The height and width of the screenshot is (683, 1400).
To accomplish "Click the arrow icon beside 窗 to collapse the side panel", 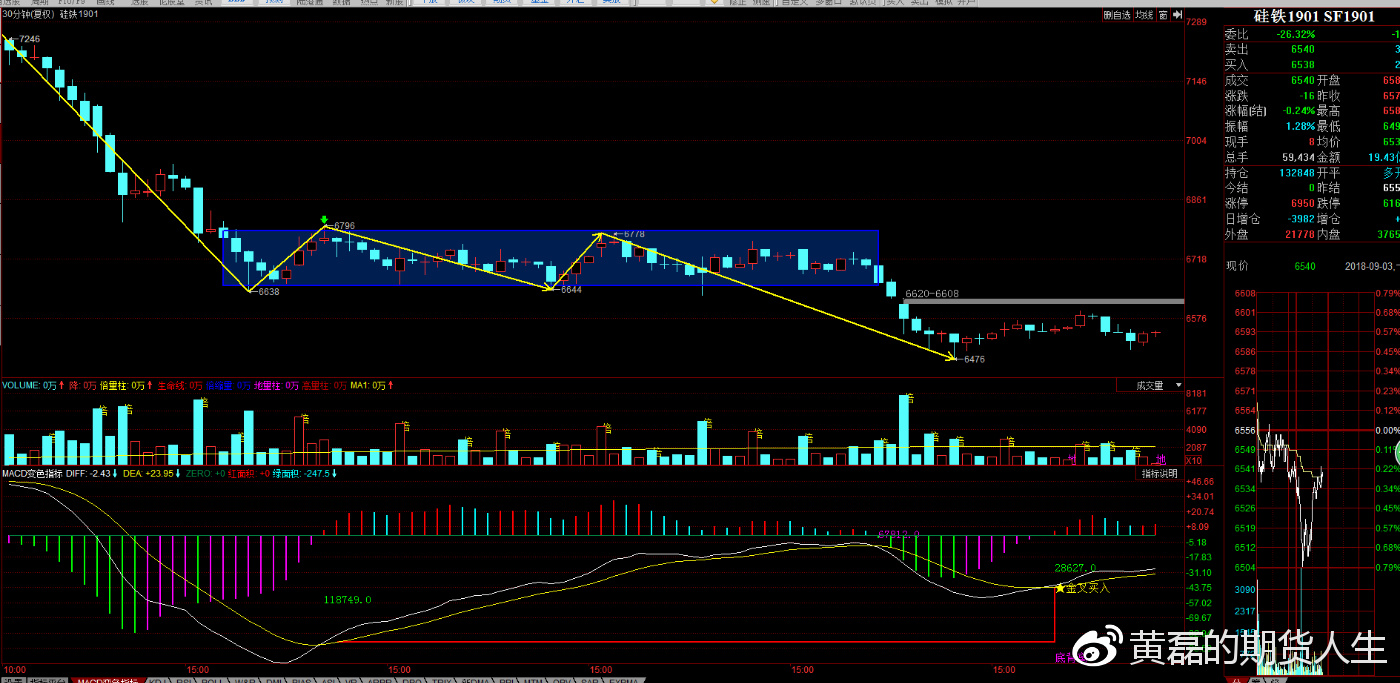I will coord(1178,15).
